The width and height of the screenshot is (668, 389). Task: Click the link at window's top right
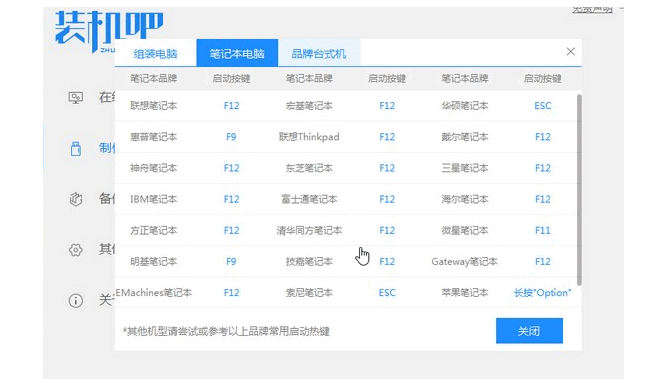[x=592, y=9]
